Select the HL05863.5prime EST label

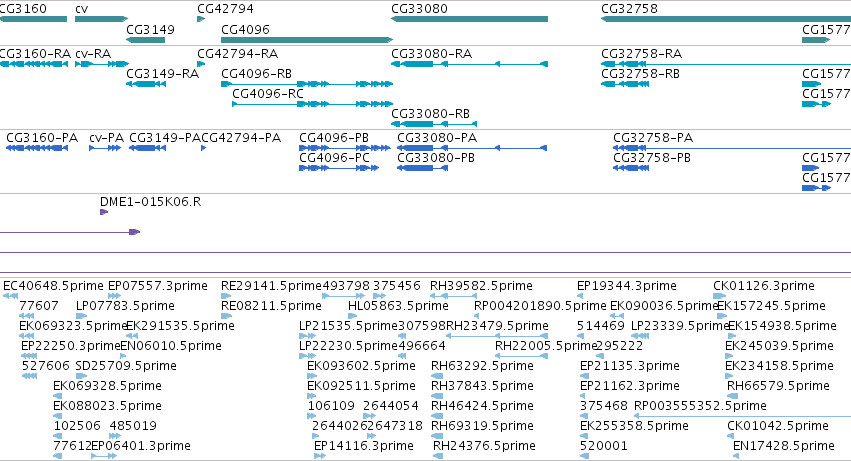(x=398, y=306)
